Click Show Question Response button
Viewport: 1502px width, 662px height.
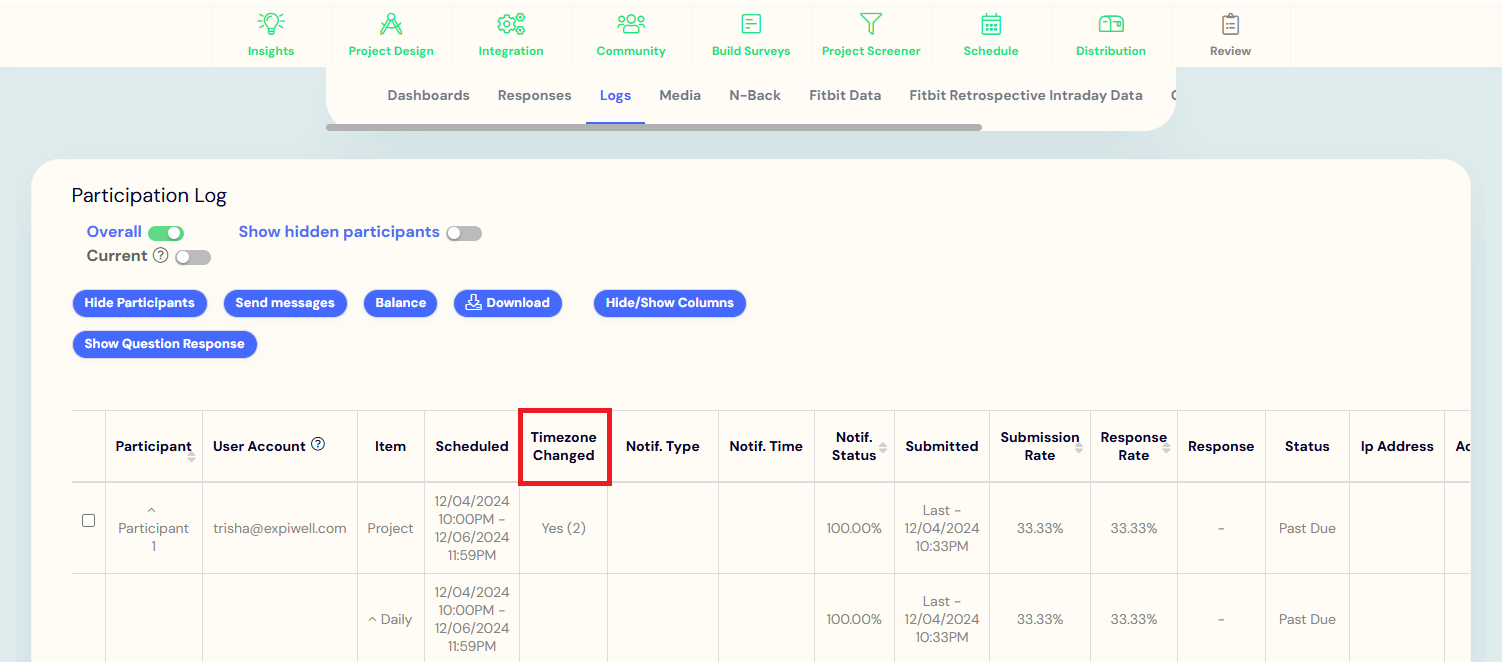tap(165, 344)
